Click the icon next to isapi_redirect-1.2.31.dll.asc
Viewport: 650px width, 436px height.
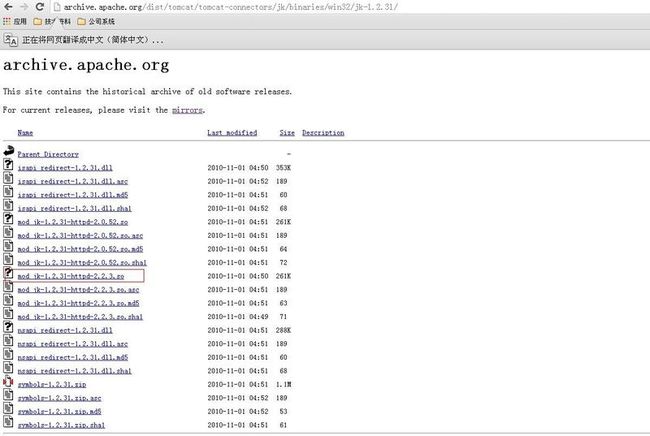8,178
